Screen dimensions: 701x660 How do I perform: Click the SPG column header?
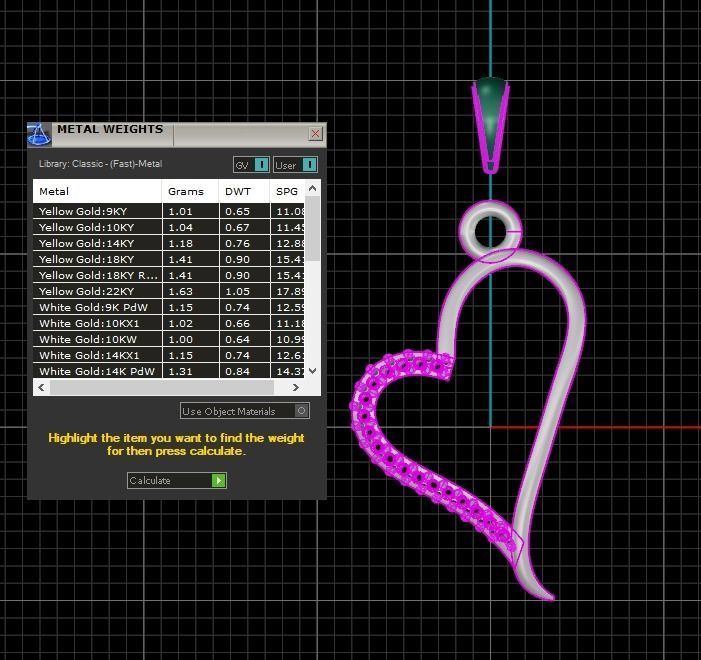pos(287,191)
